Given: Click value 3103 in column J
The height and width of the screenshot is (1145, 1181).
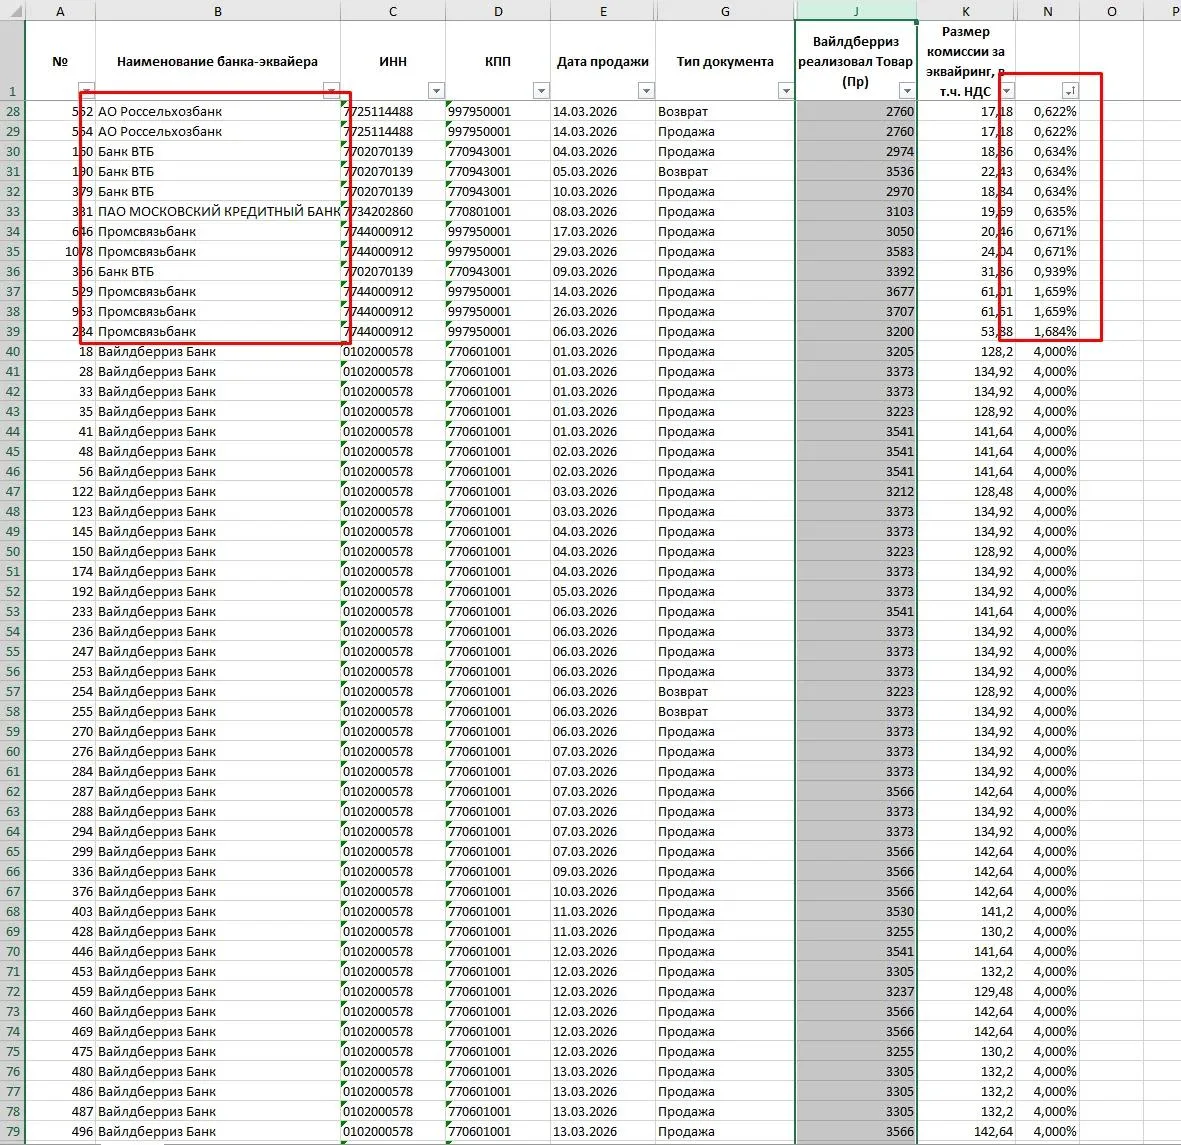Looking at the screenshot, I should (856, 212).
